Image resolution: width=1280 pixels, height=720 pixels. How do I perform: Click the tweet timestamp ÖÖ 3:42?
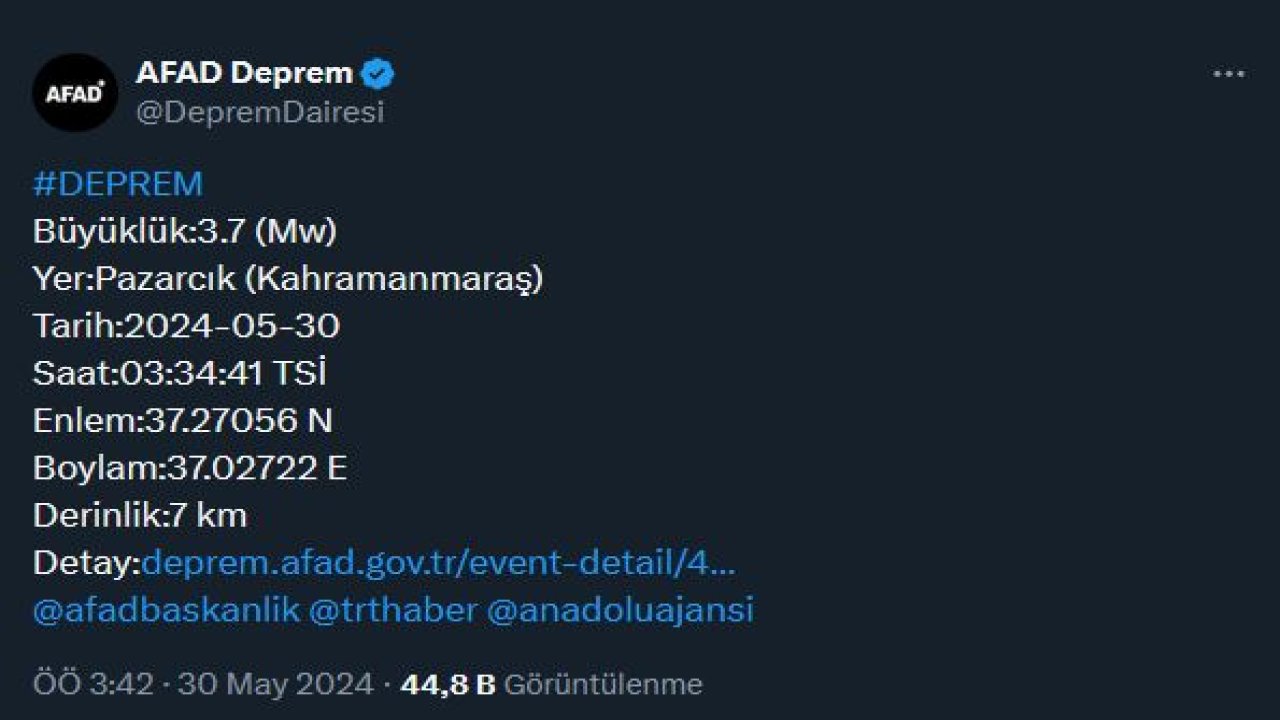click(93, 686)
